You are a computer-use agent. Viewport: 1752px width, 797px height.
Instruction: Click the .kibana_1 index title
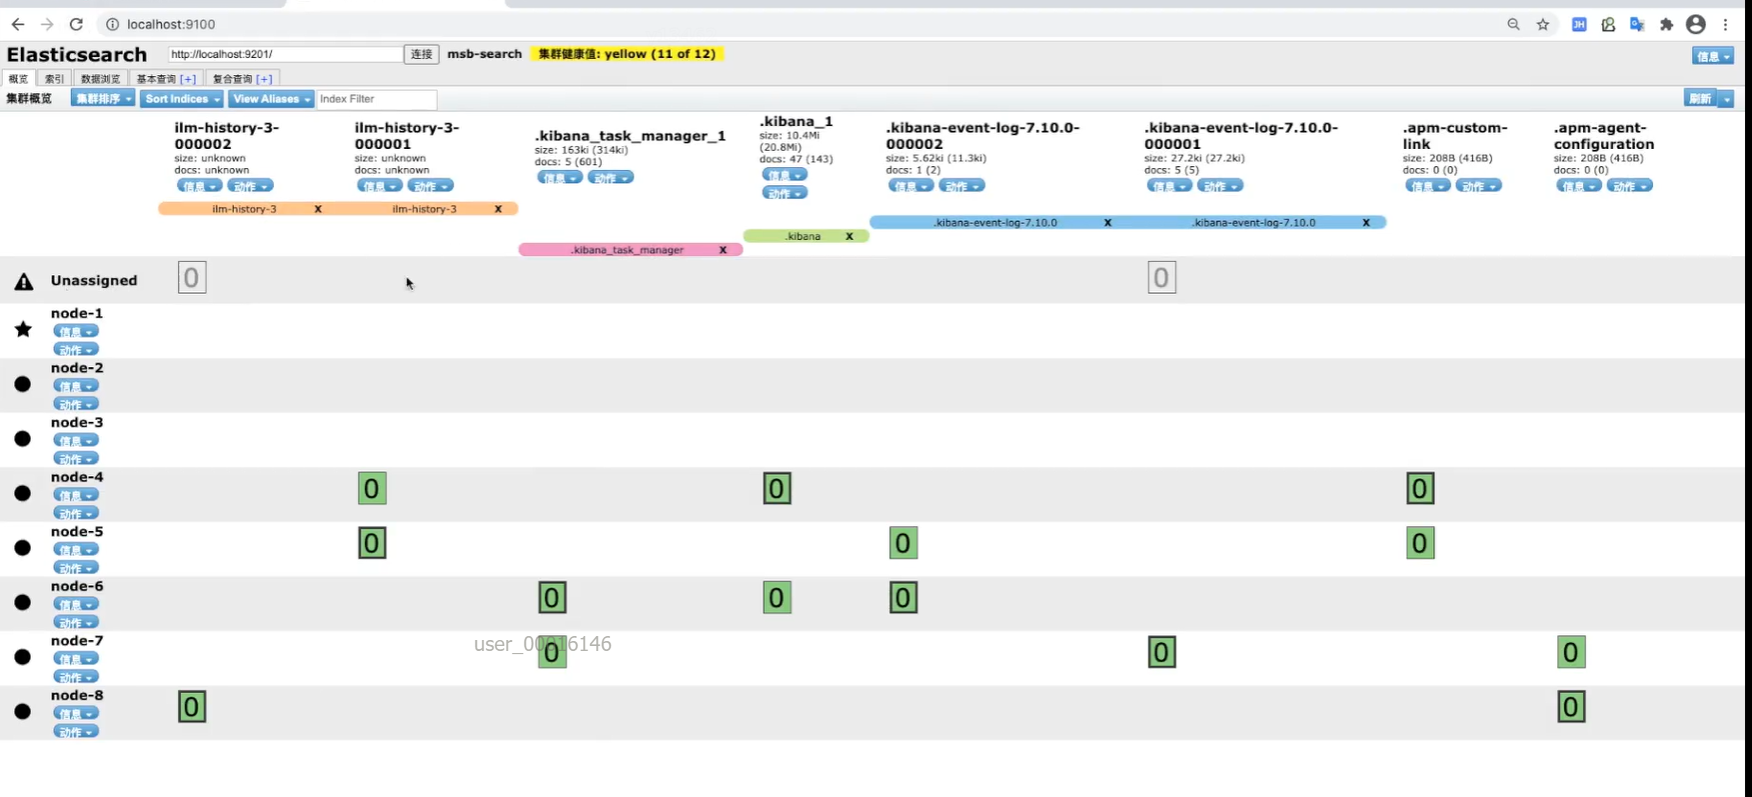(x=796, y=121)
